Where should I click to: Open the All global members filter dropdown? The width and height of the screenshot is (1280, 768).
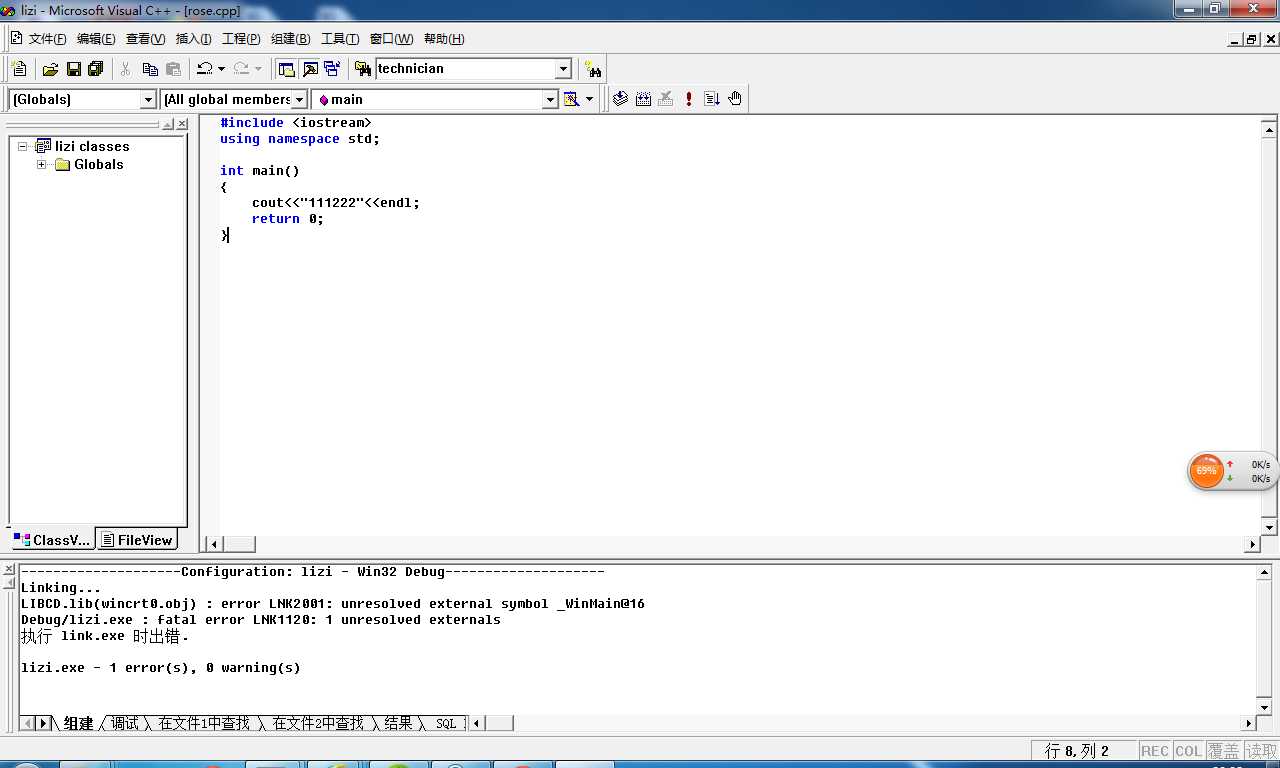tap(299, 99)
